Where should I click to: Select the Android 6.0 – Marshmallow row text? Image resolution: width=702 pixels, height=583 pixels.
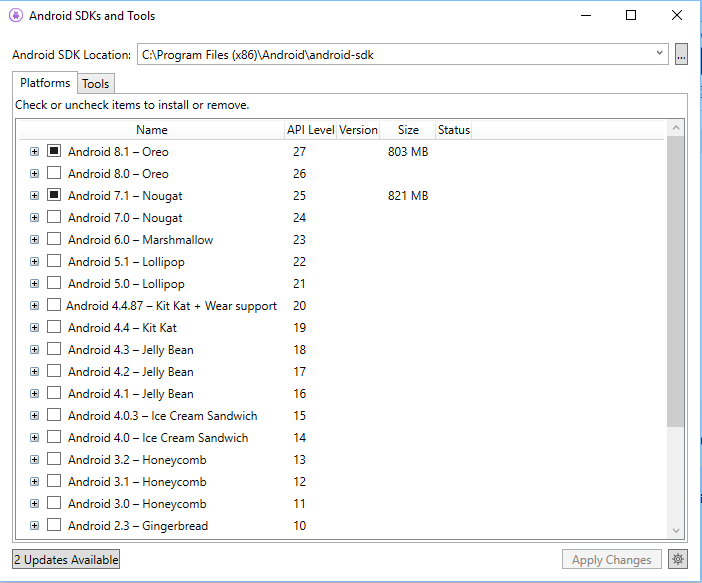click(141, 240)
